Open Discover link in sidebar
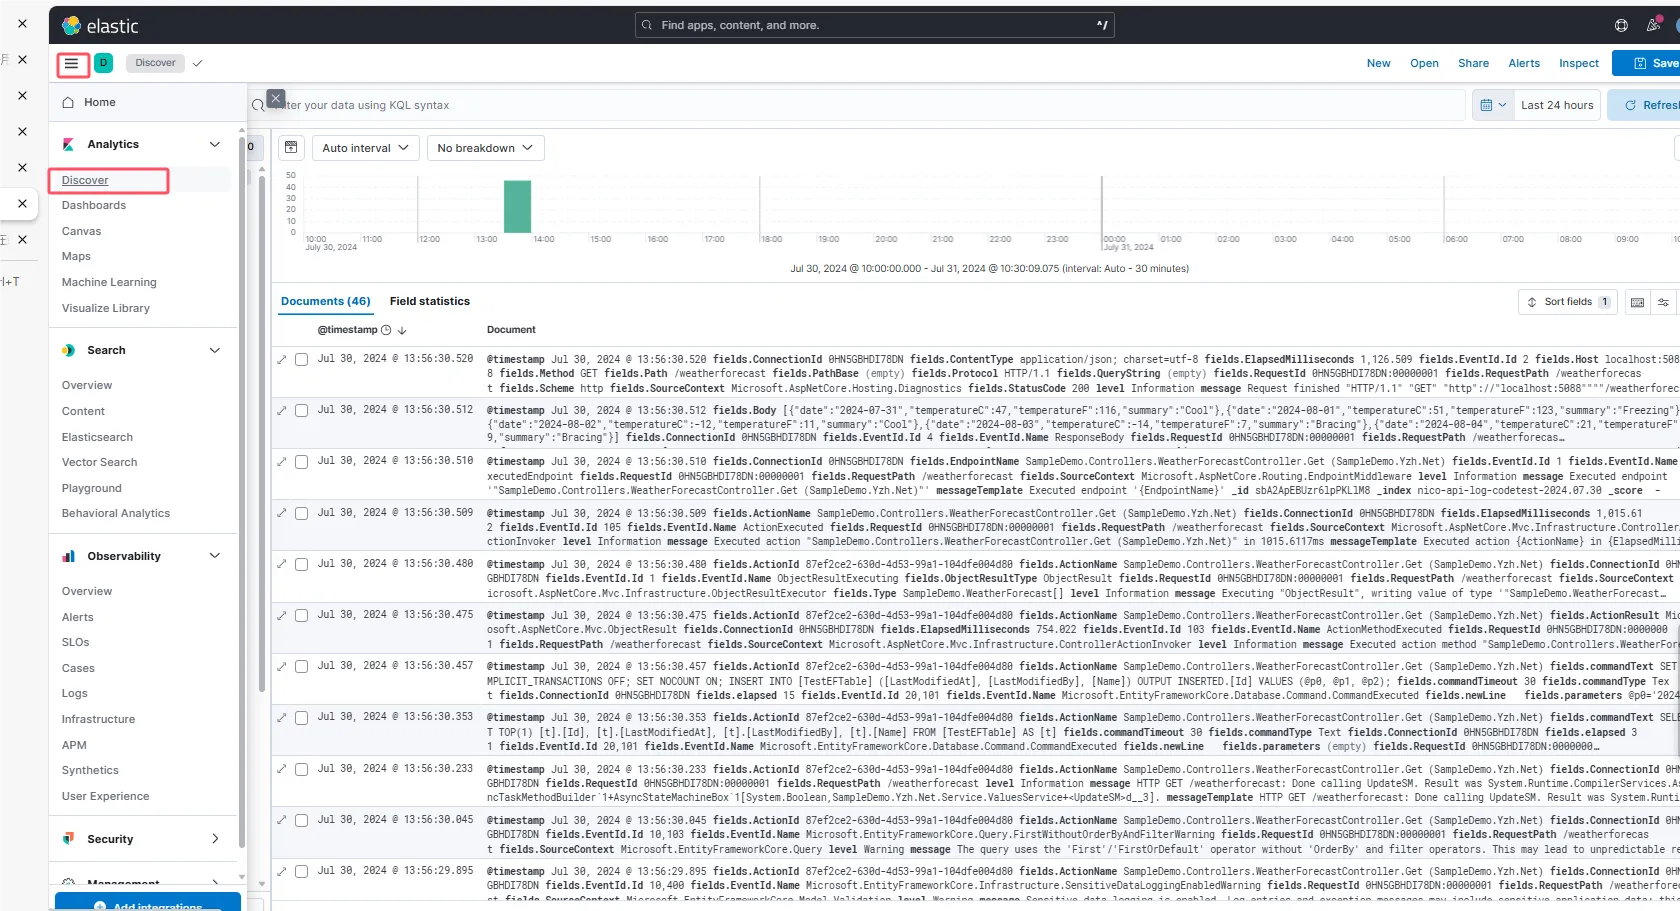This screenshot has height=911, width=1680. click(85, 180)
